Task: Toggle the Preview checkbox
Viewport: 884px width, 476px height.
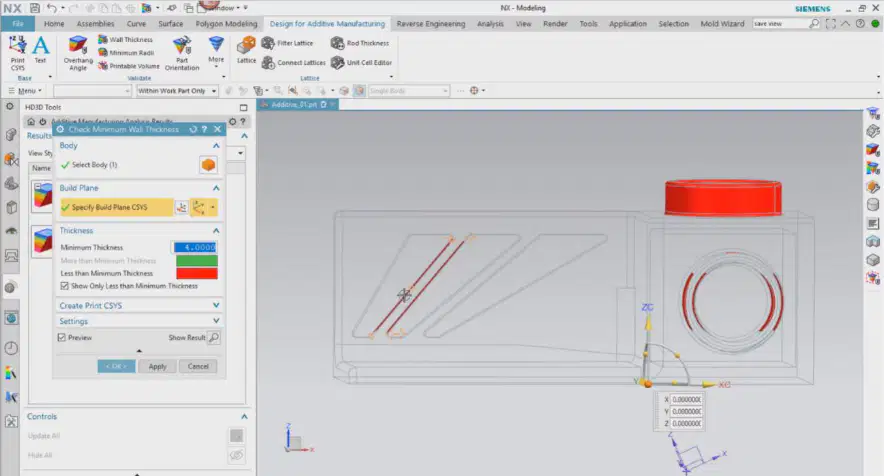Action: pyautogui.click(x=61, y=337)
